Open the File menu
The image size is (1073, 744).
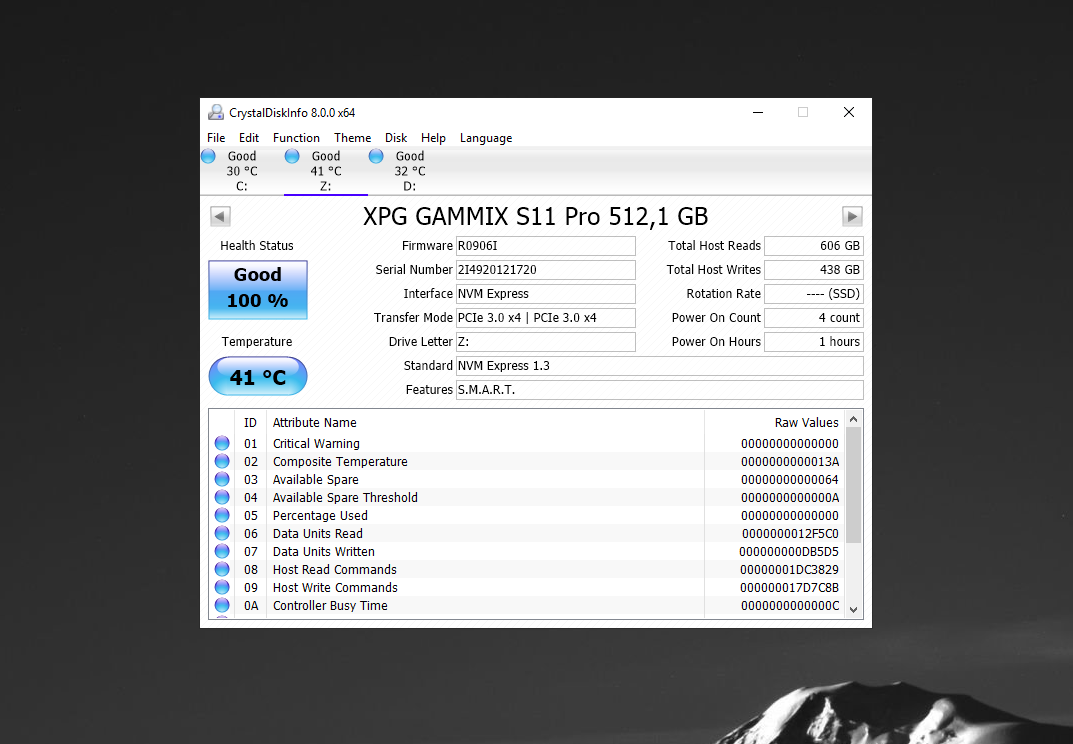point(216,138)
